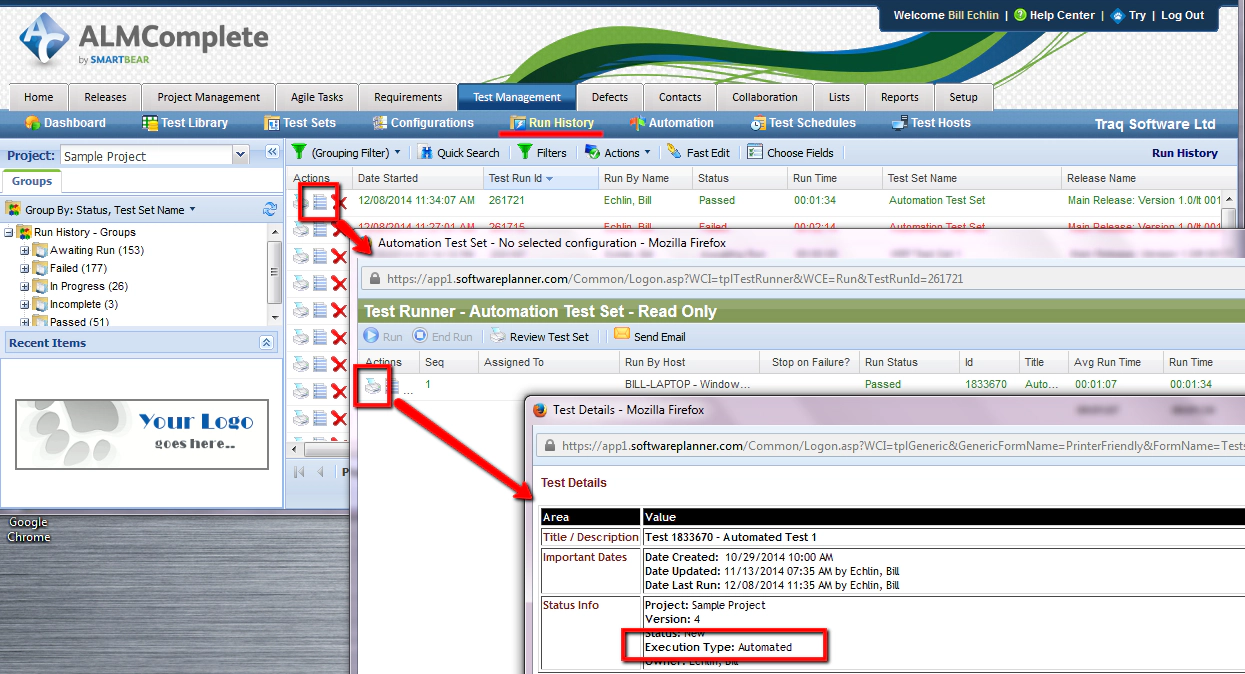The height and width of the screenshot is (674, 1245).
Task: Collapse the Run History - Groups root
Action: tap(9, 233)
